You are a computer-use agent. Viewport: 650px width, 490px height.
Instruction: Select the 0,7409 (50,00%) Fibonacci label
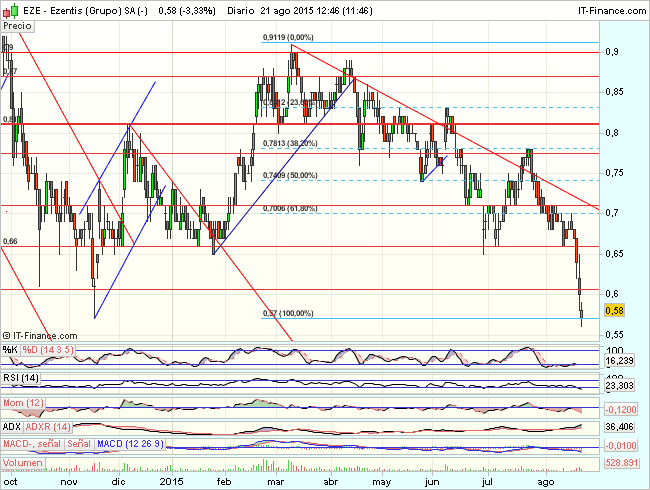pos(290,176)
